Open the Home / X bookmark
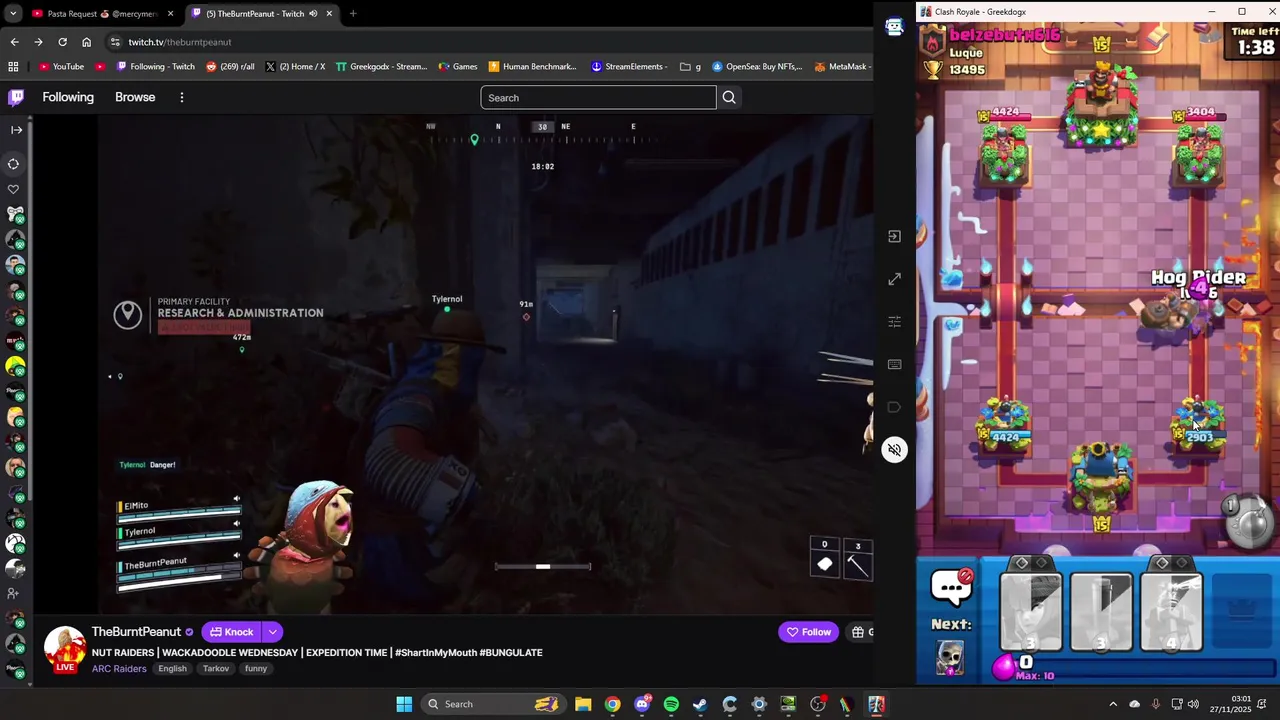This screenshot has height=720, width=1280. tap(295, 67)
